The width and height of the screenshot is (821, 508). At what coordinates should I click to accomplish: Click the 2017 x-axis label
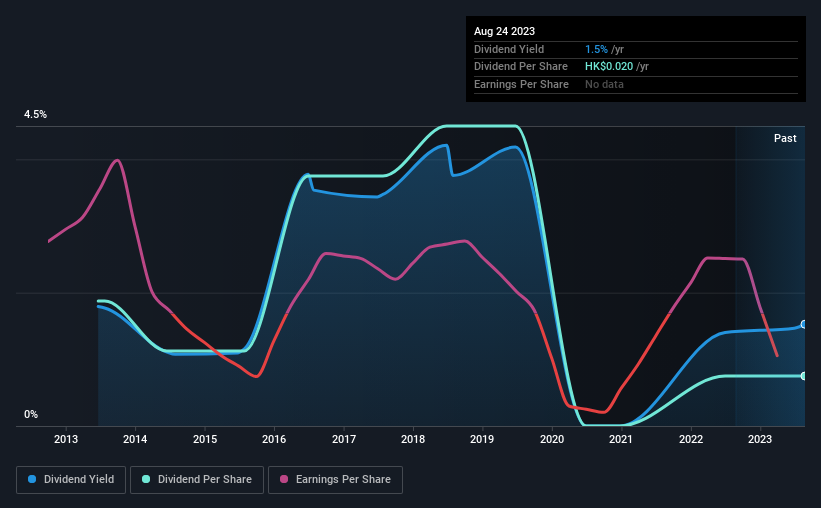coord(344,439)
